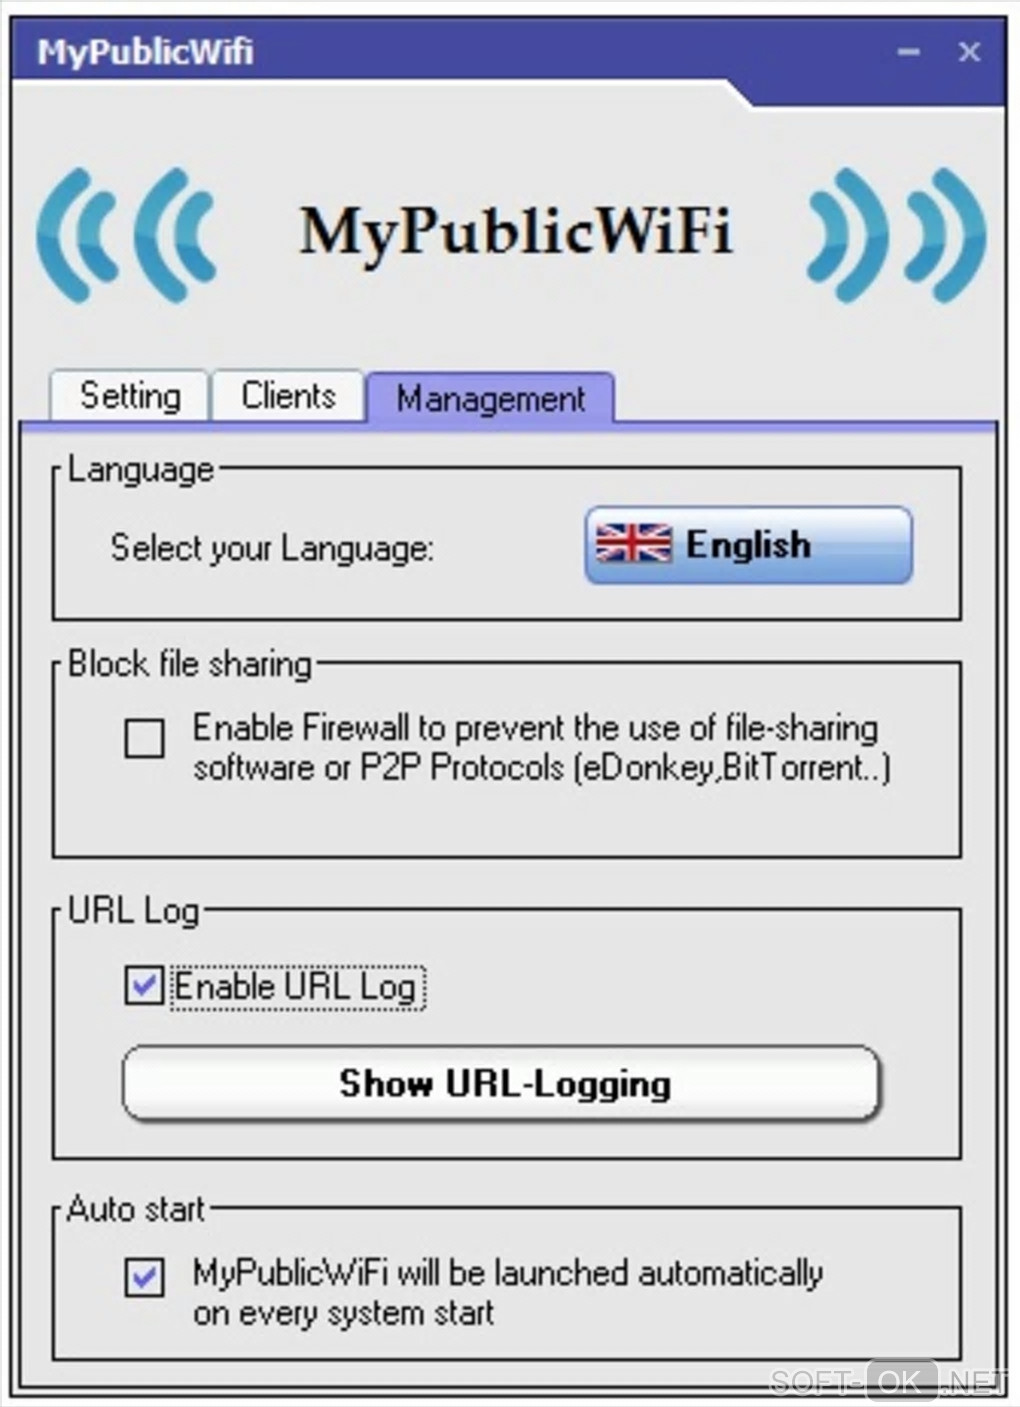The image size is (1020, 1407).
Task: Click the SOFT-OK.NET watermark
Action: click(888, 1381)
